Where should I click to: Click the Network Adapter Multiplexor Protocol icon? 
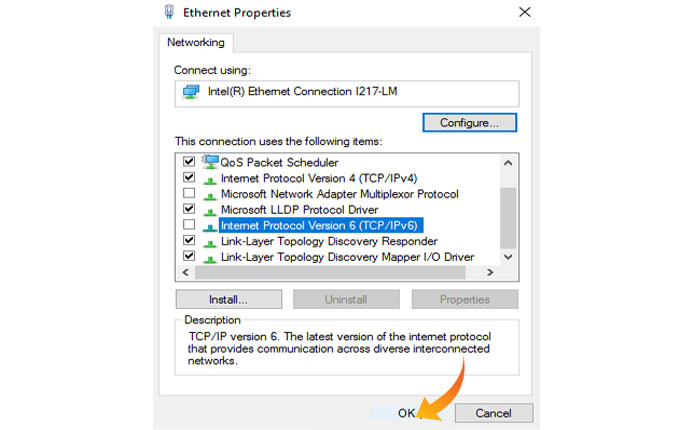(x=210, y=194)
